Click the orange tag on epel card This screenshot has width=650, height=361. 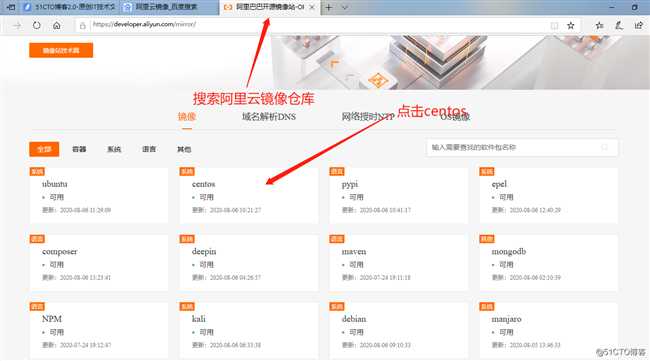(x=487, y=172)
